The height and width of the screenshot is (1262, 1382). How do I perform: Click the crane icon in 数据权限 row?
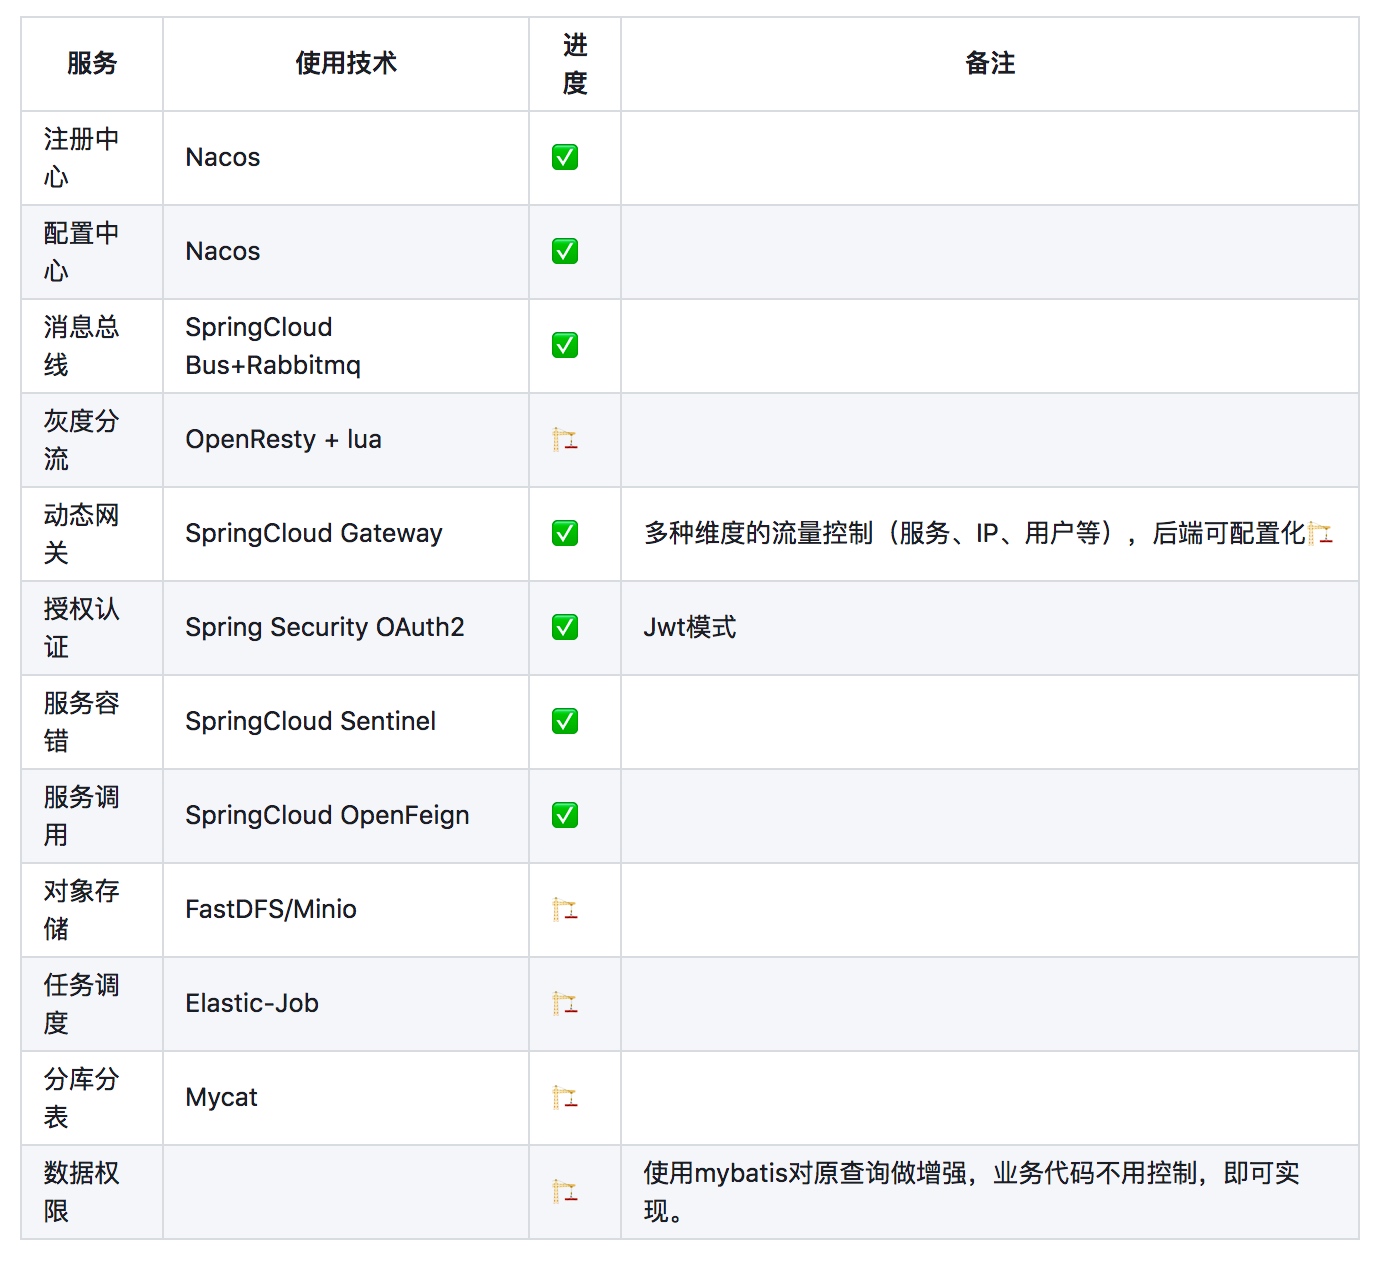click(x=565, y=1192)
